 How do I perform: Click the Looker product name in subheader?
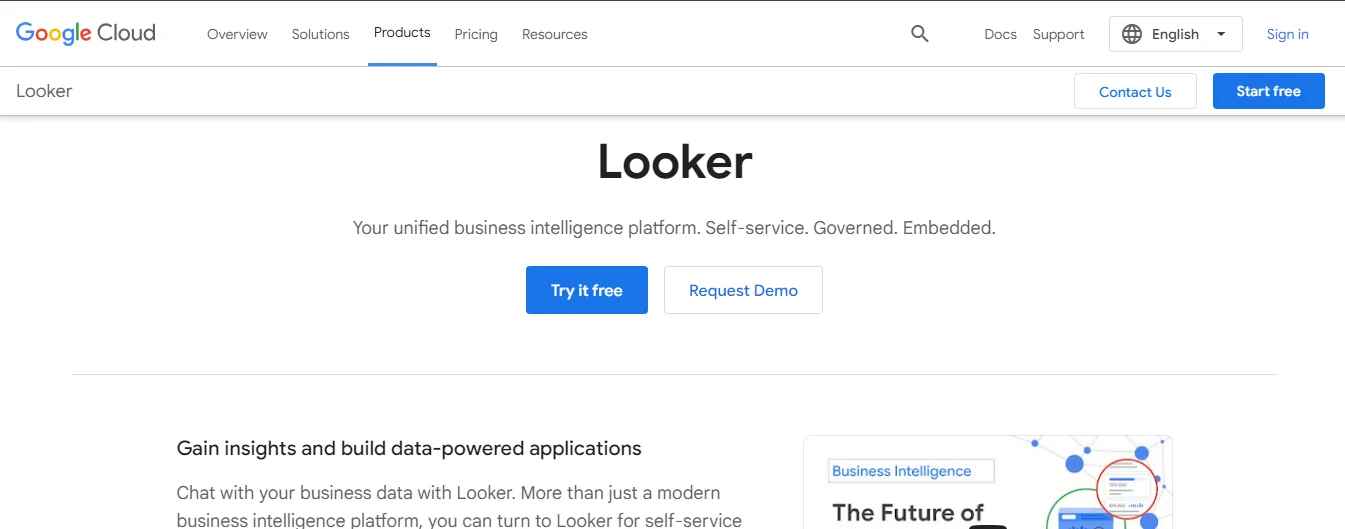(44, 91)
